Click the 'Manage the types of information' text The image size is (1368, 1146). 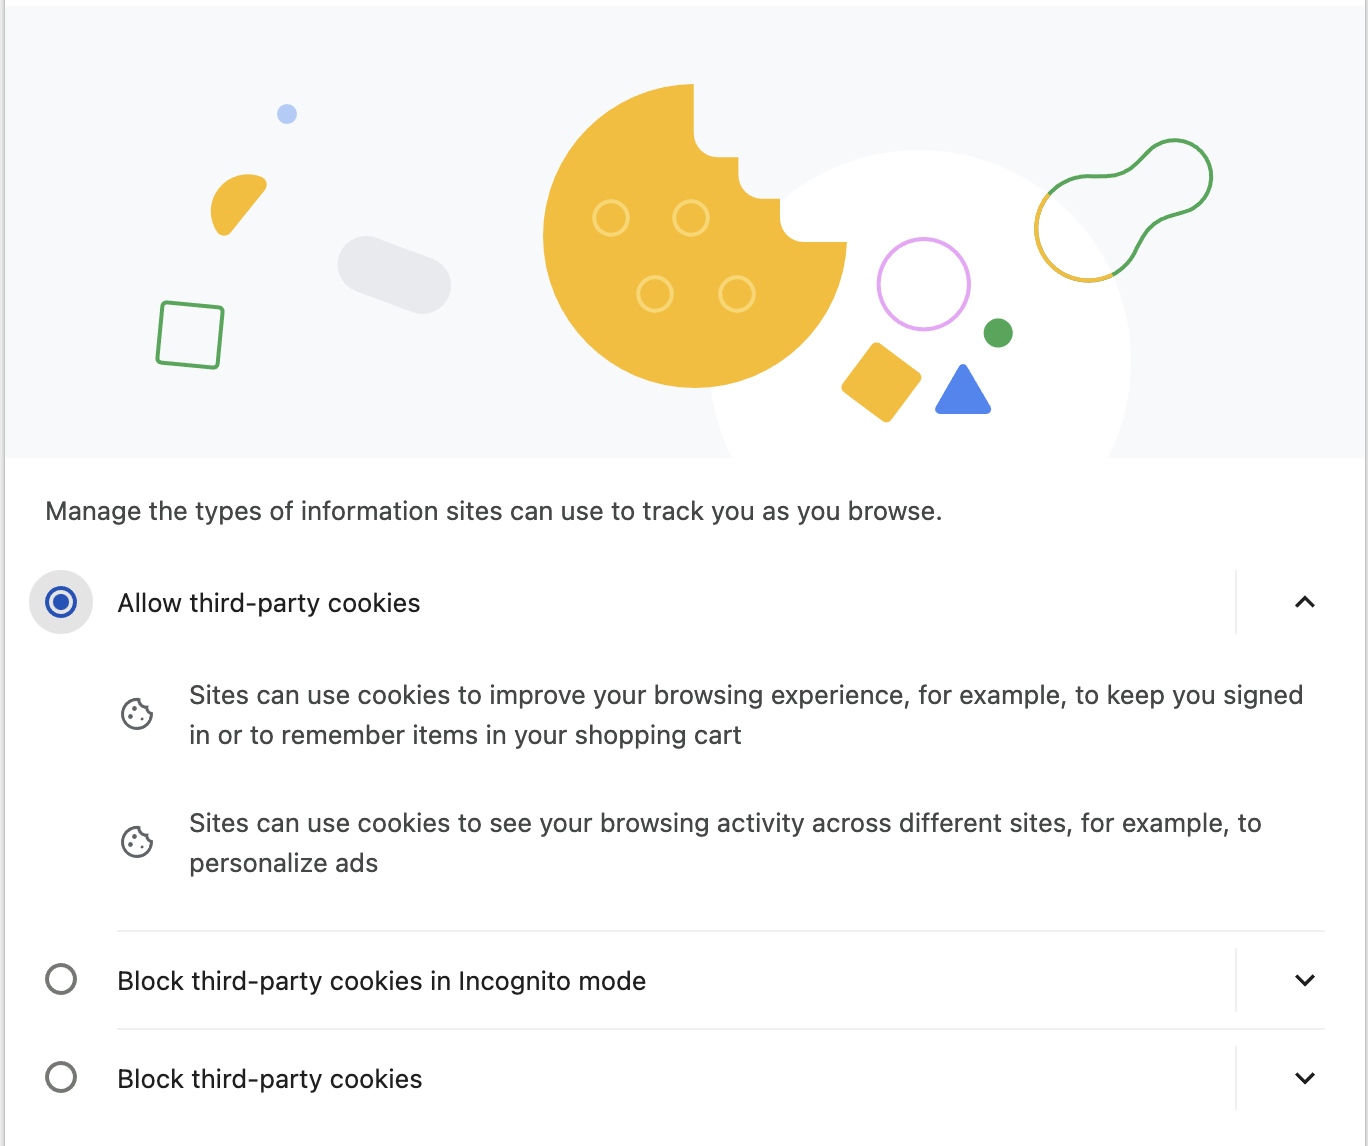point(494,511)
